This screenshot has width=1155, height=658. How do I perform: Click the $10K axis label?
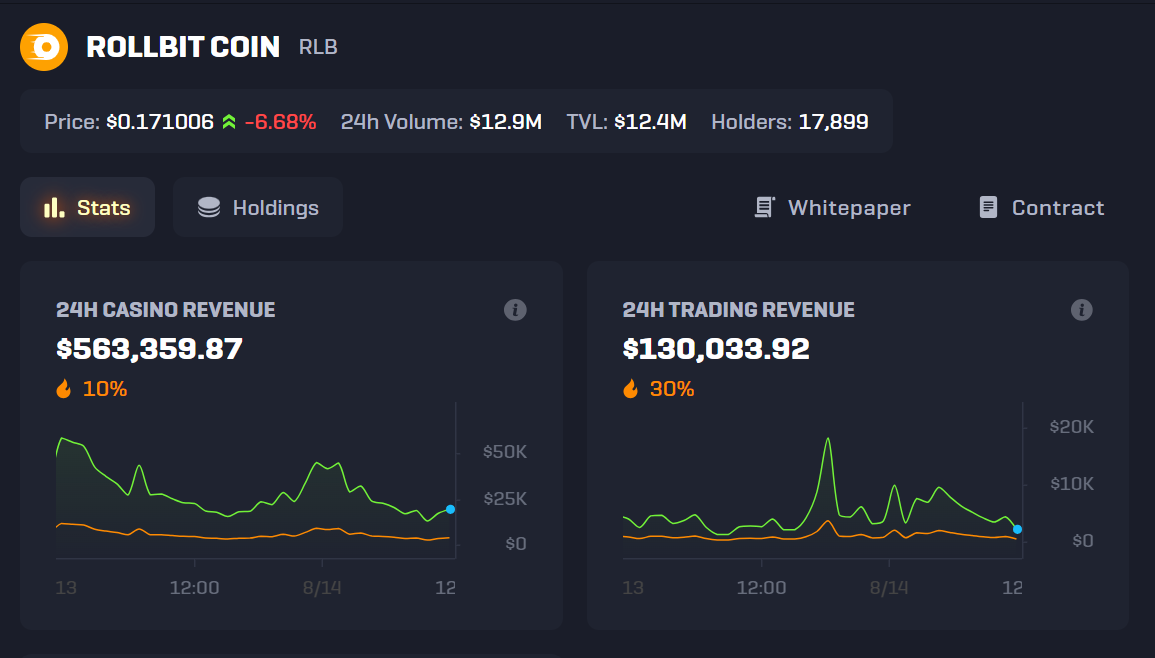(x=1072, y=484)
